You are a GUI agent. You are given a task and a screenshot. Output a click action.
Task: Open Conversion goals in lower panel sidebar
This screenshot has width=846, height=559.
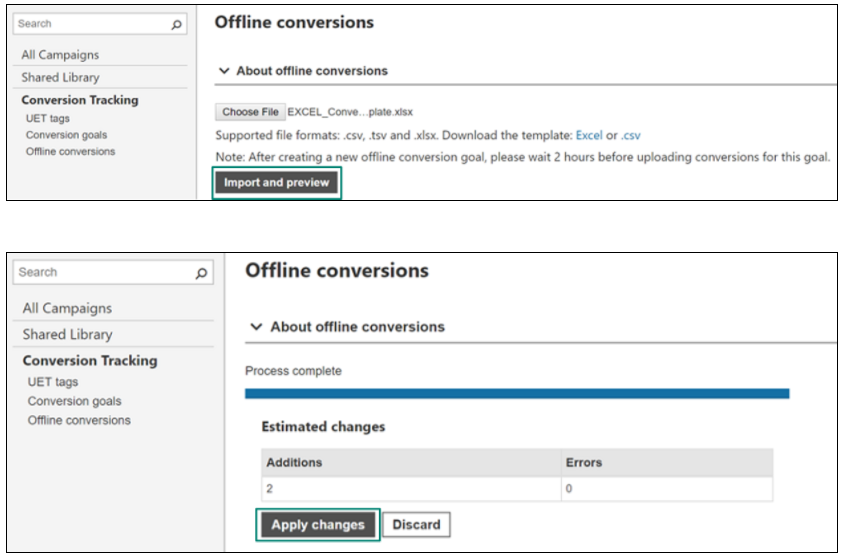(74, 401)
